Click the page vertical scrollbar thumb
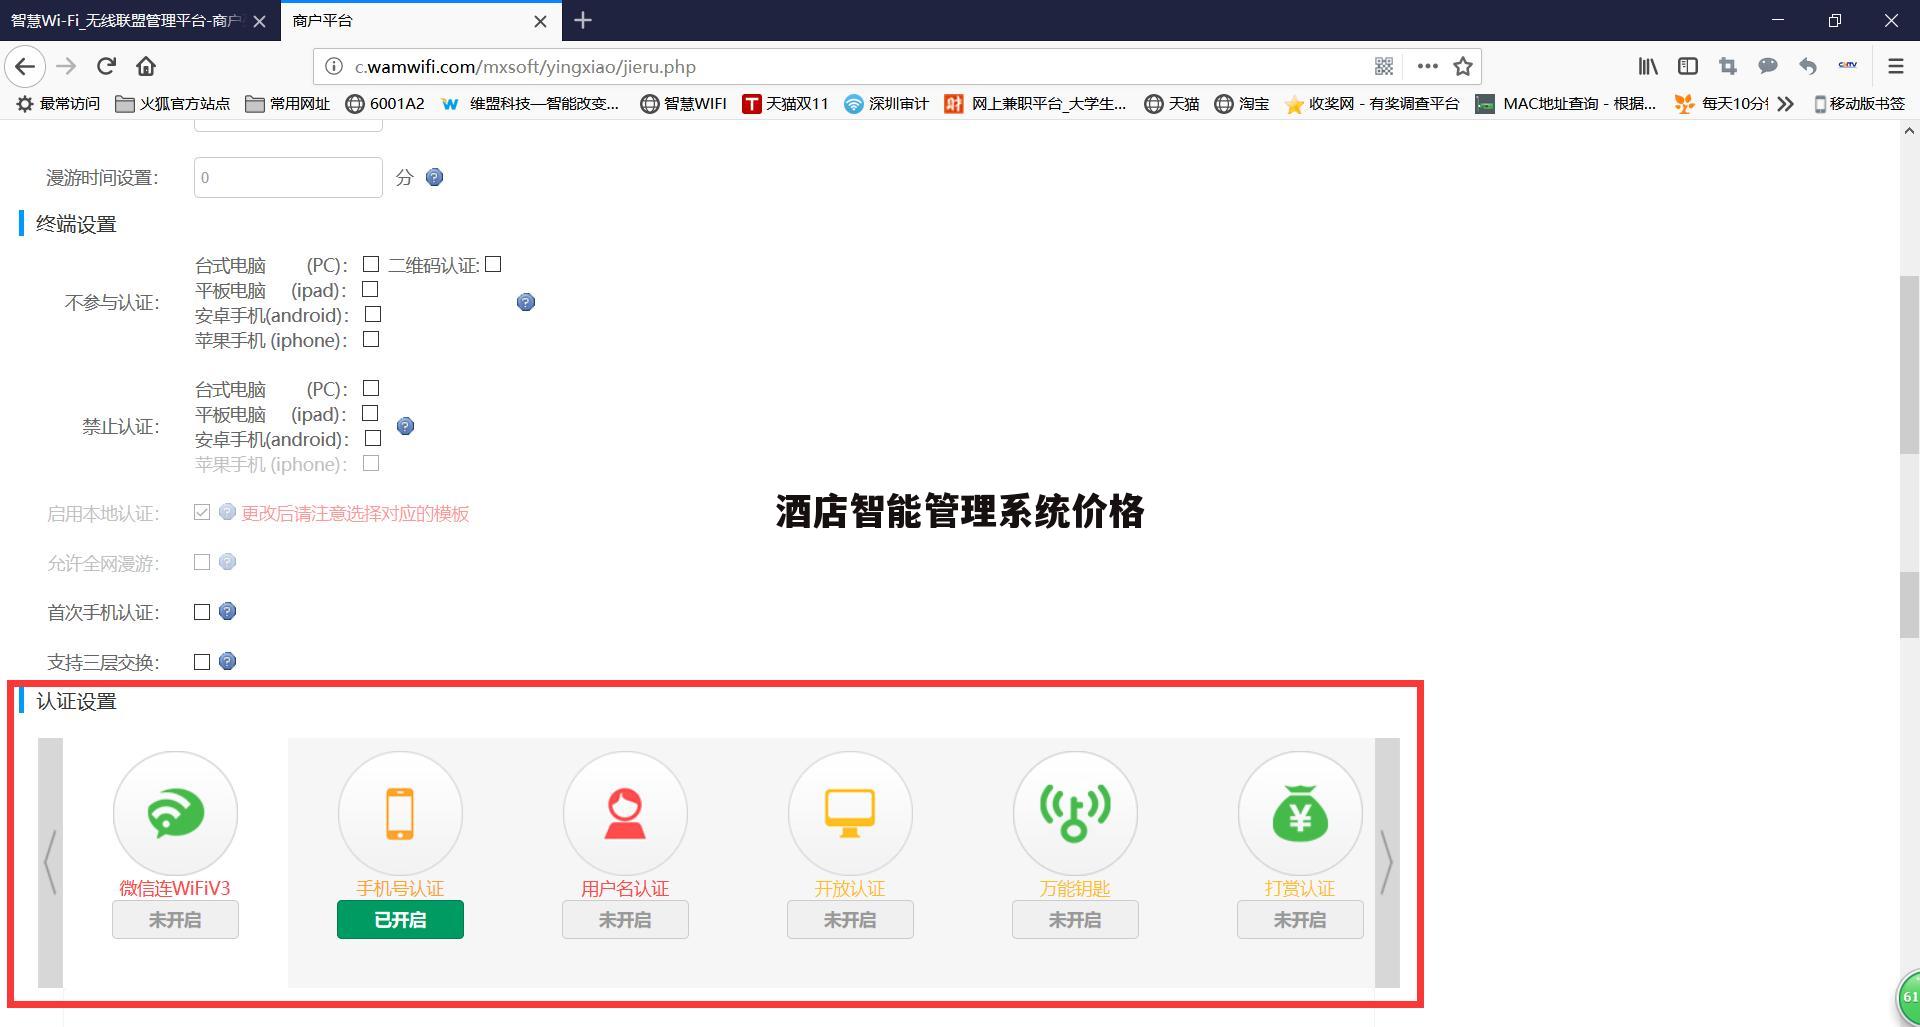Screen dimensions: 1920x1027 (x=1909, y=365)
